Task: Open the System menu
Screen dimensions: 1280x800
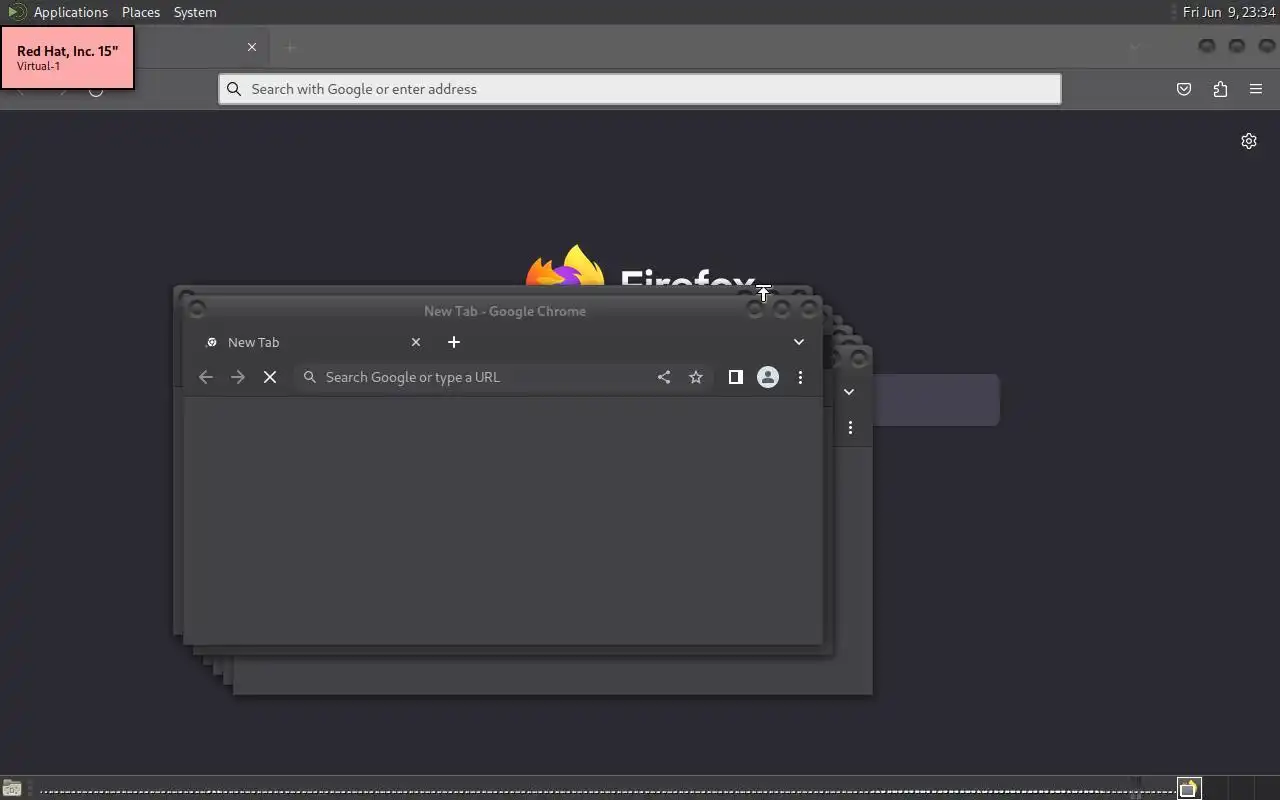Action: (x=195, y=12)
